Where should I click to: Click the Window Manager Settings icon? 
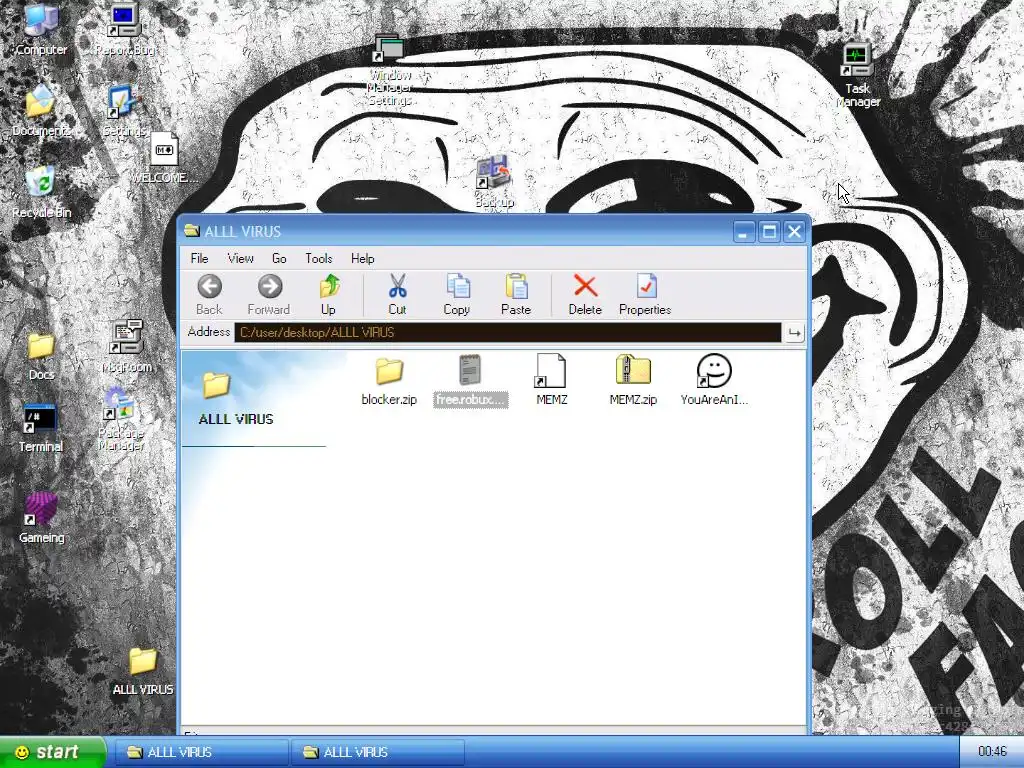pos(389,50)
